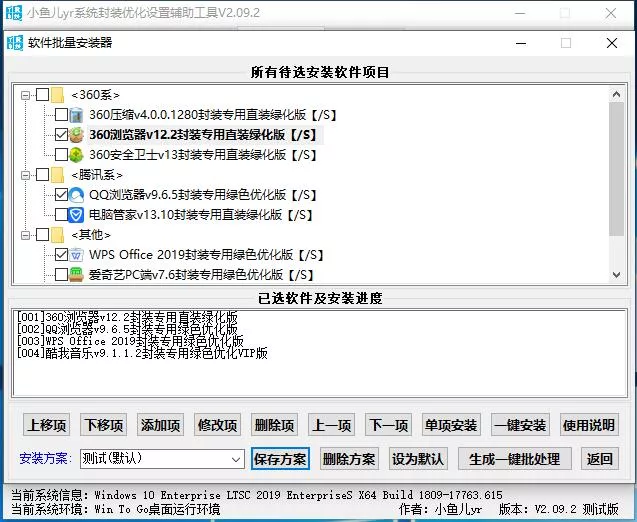Screen dimensions: 637x522
Task: Click the software list scrollbar thumb
Action: pos(616,169)
